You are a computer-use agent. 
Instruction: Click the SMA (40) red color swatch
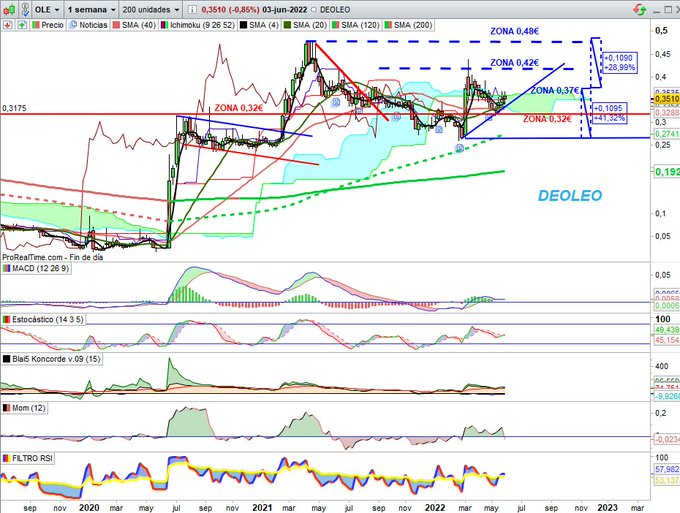[116, 25]
